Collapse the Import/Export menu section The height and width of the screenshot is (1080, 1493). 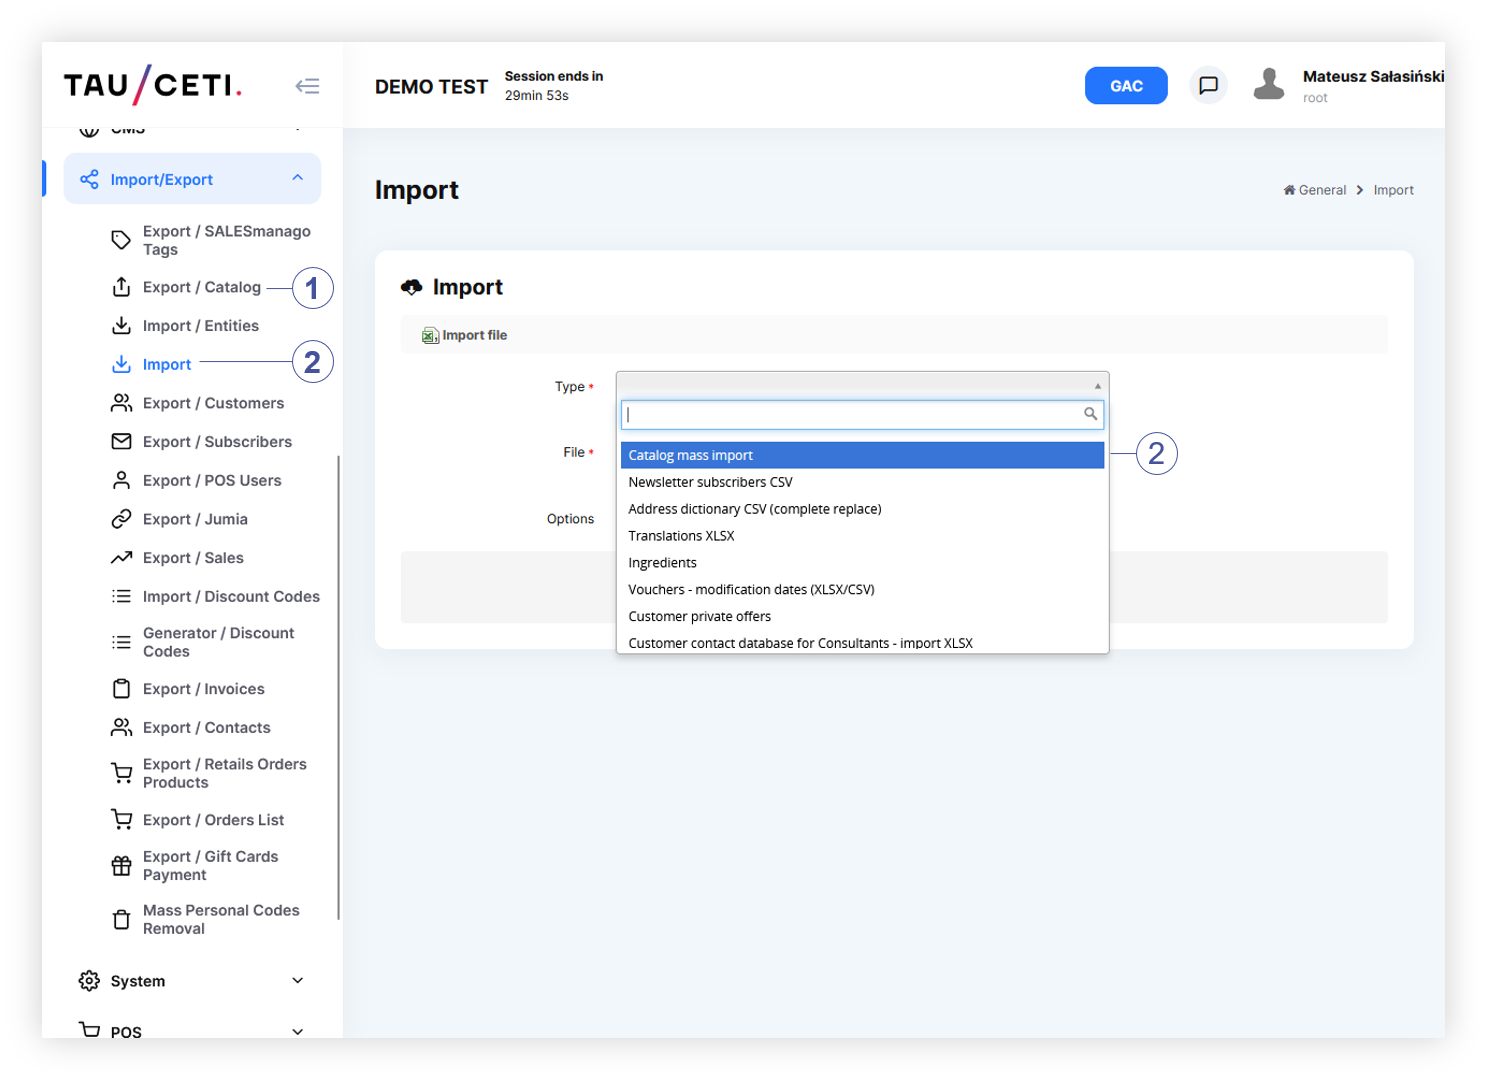[297, 179]
